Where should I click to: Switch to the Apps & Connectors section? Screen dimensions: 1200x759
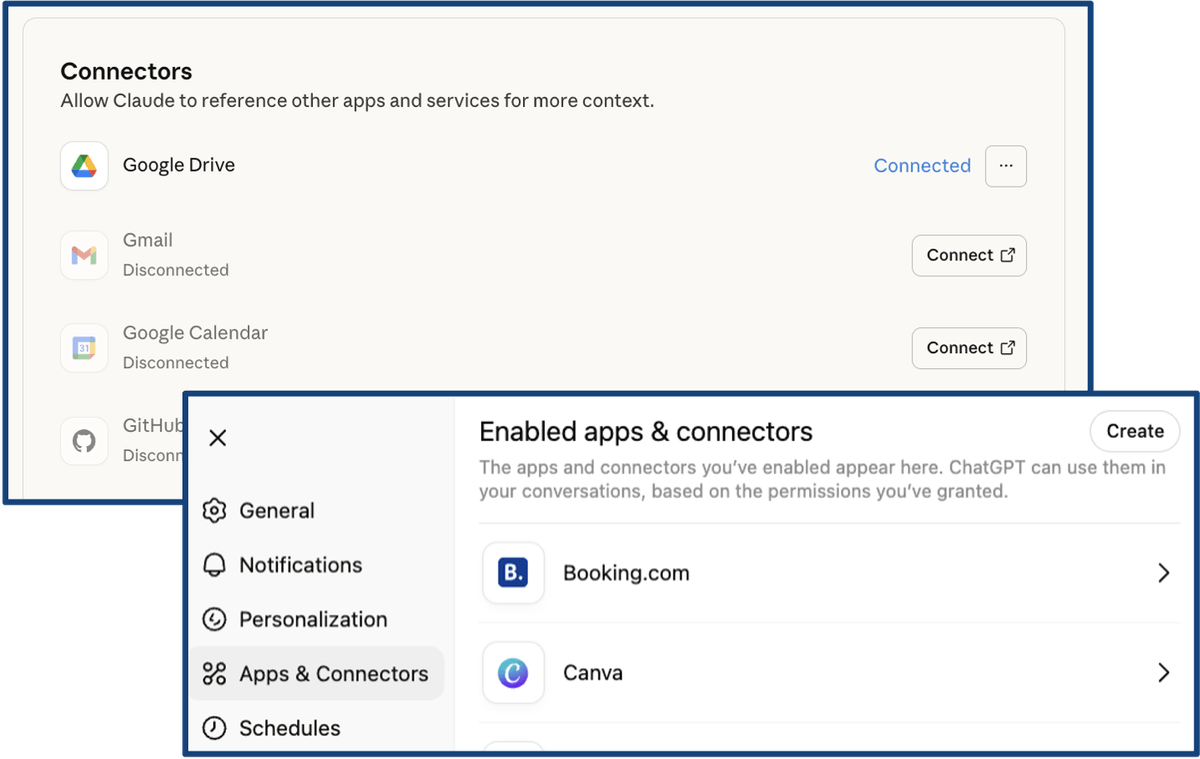[x=317, y=673]
